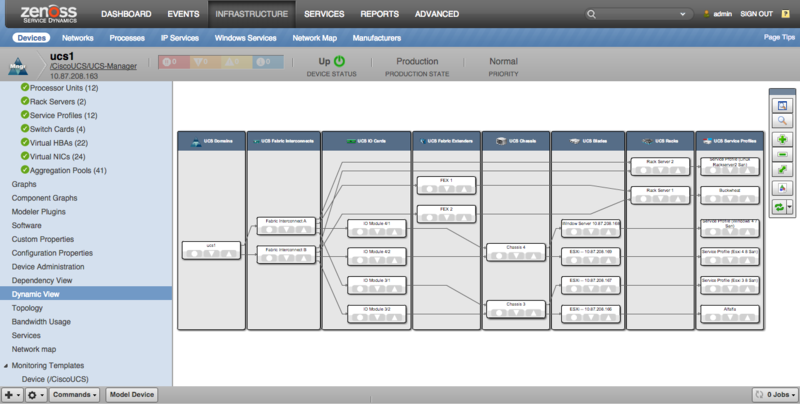Open the Commands dropdown menu
The height and width of the screenshot is (405, 800).
click(74, 395)
